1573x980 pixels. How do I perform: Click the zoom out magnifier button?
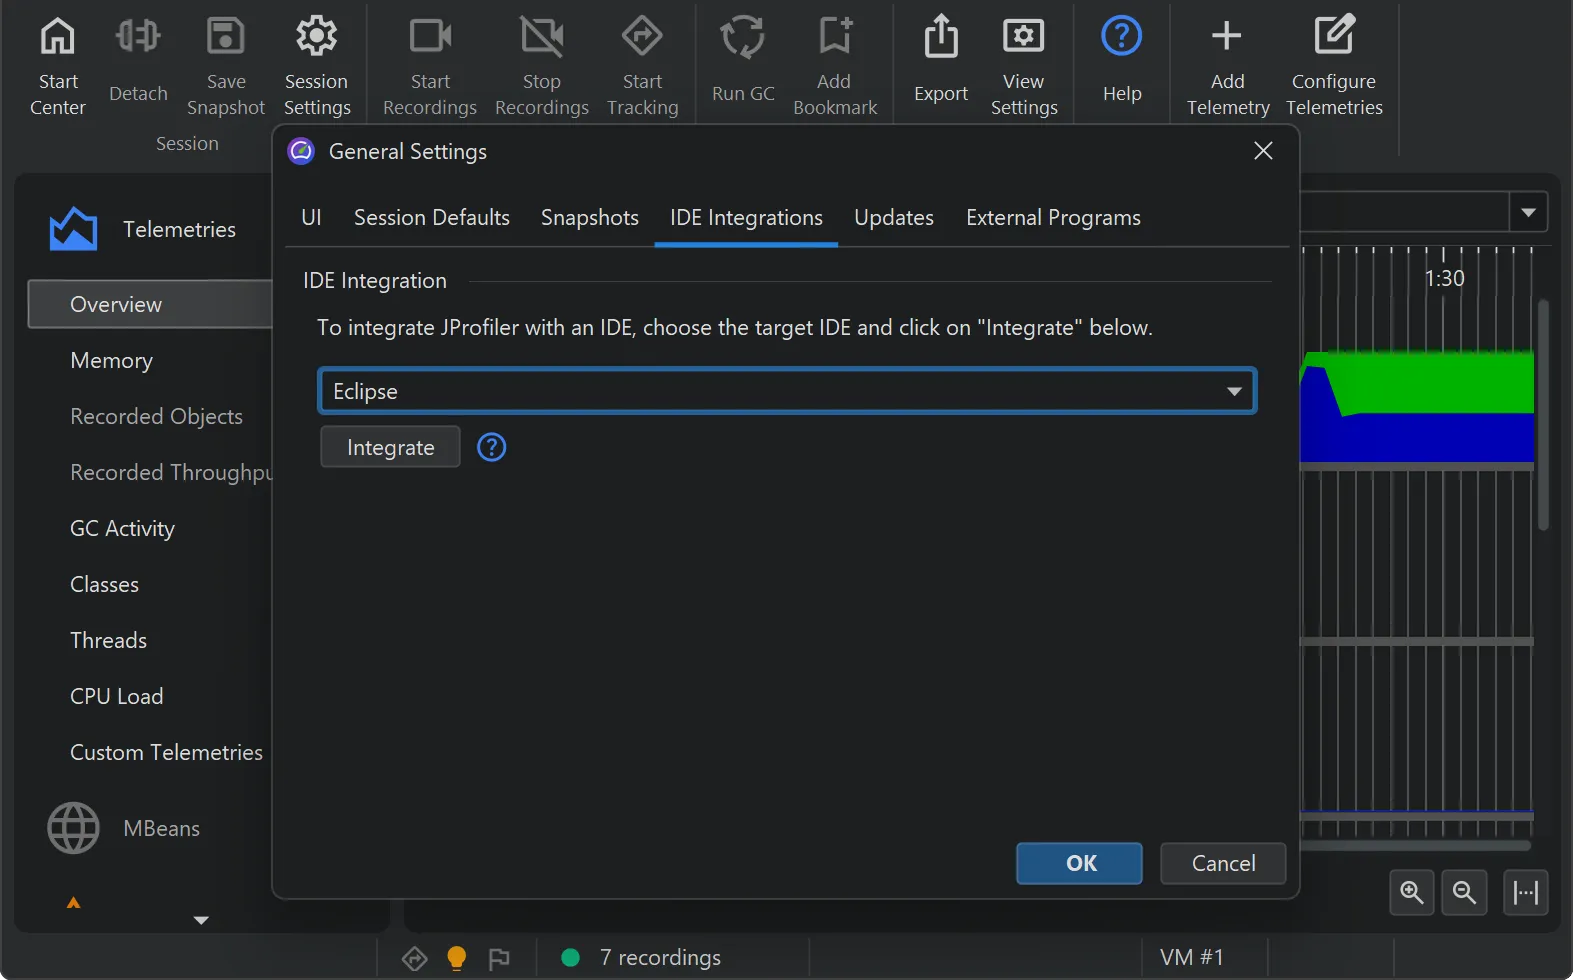coord(1464,892)
